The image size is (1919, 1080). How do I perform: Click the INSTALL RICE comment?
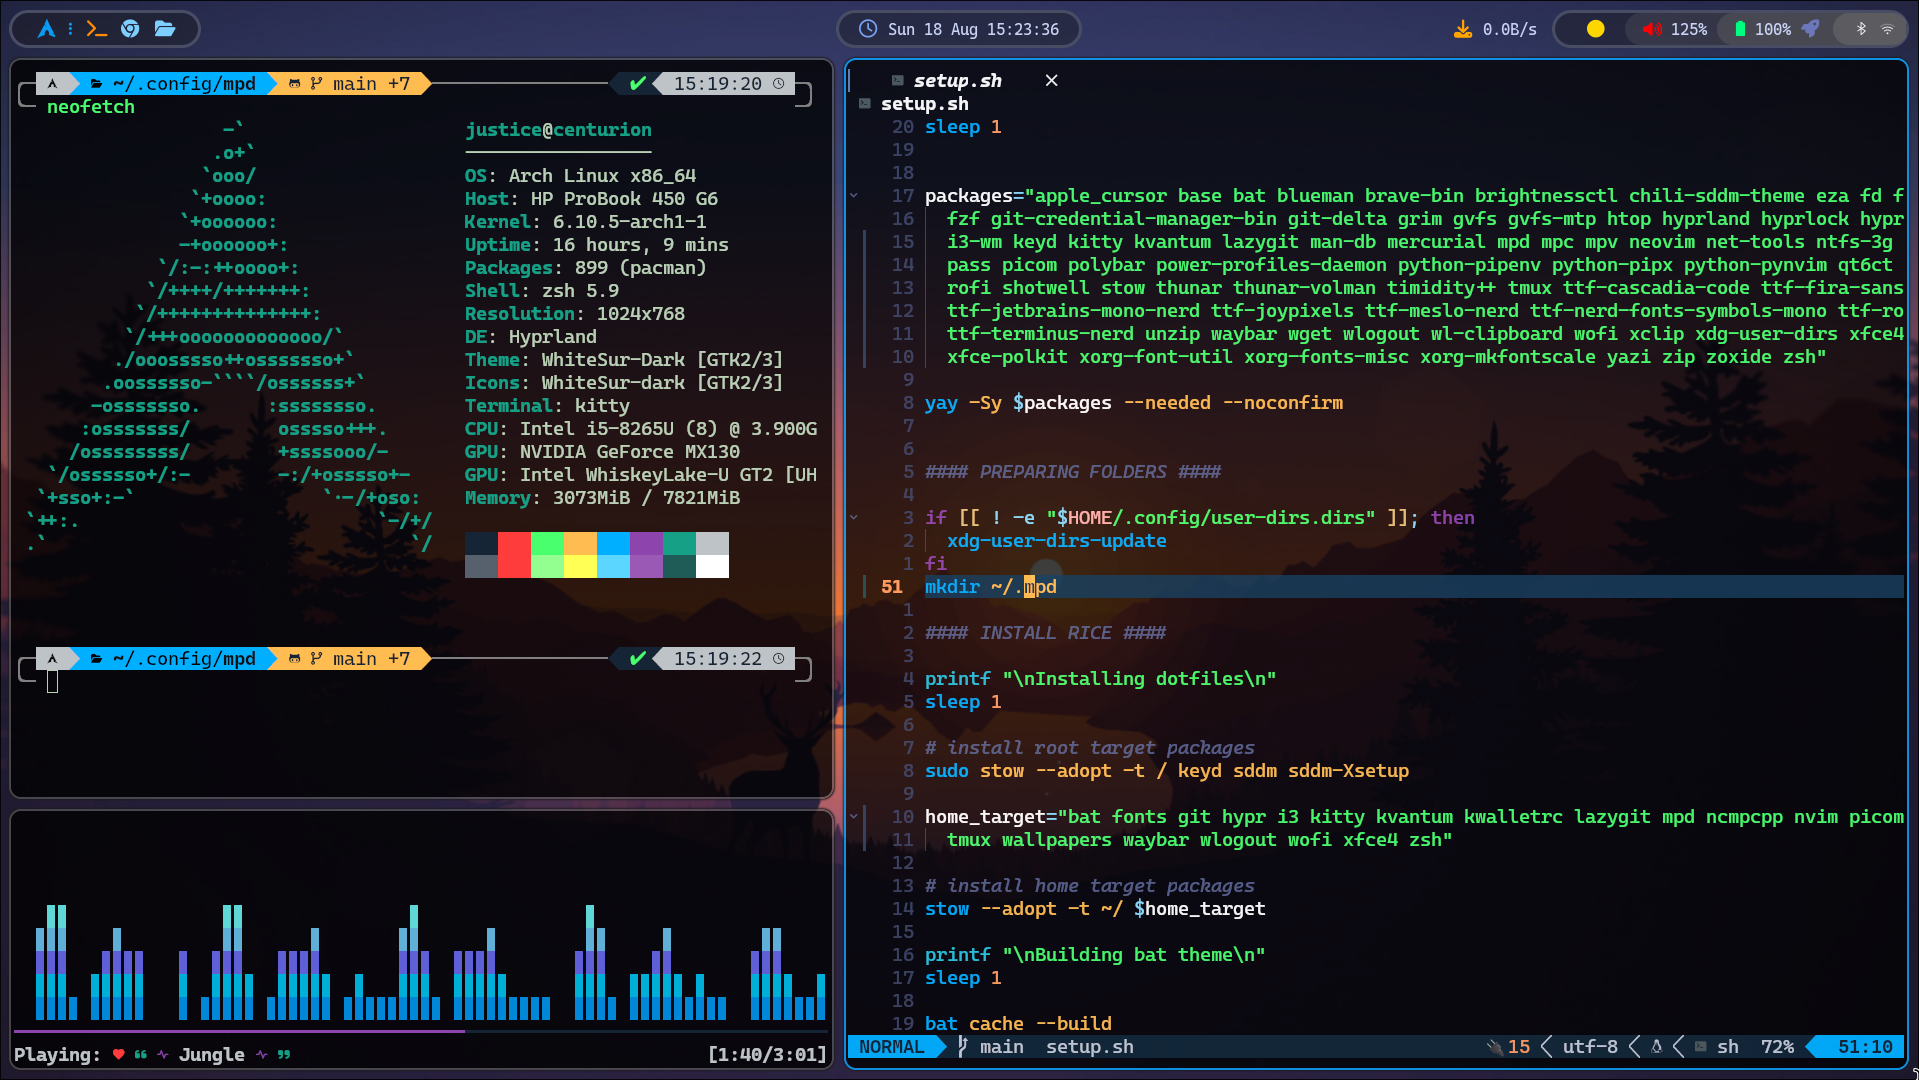(1045, 633)
